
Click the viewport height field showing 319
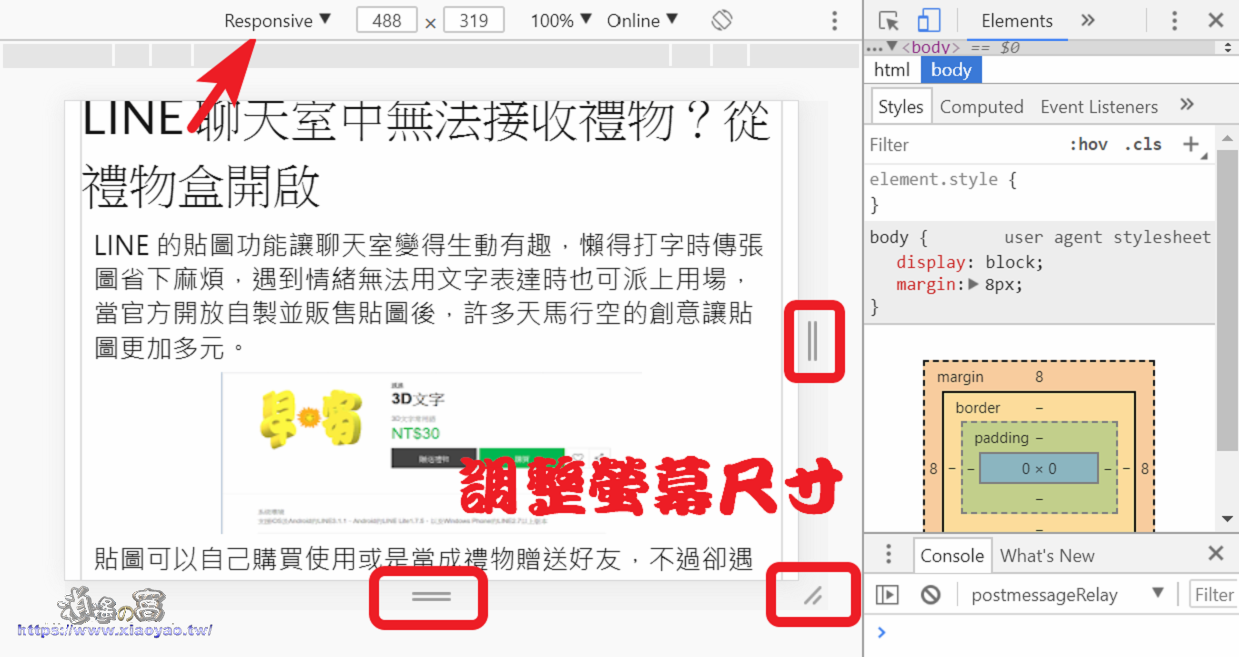[x=473, y=20]
